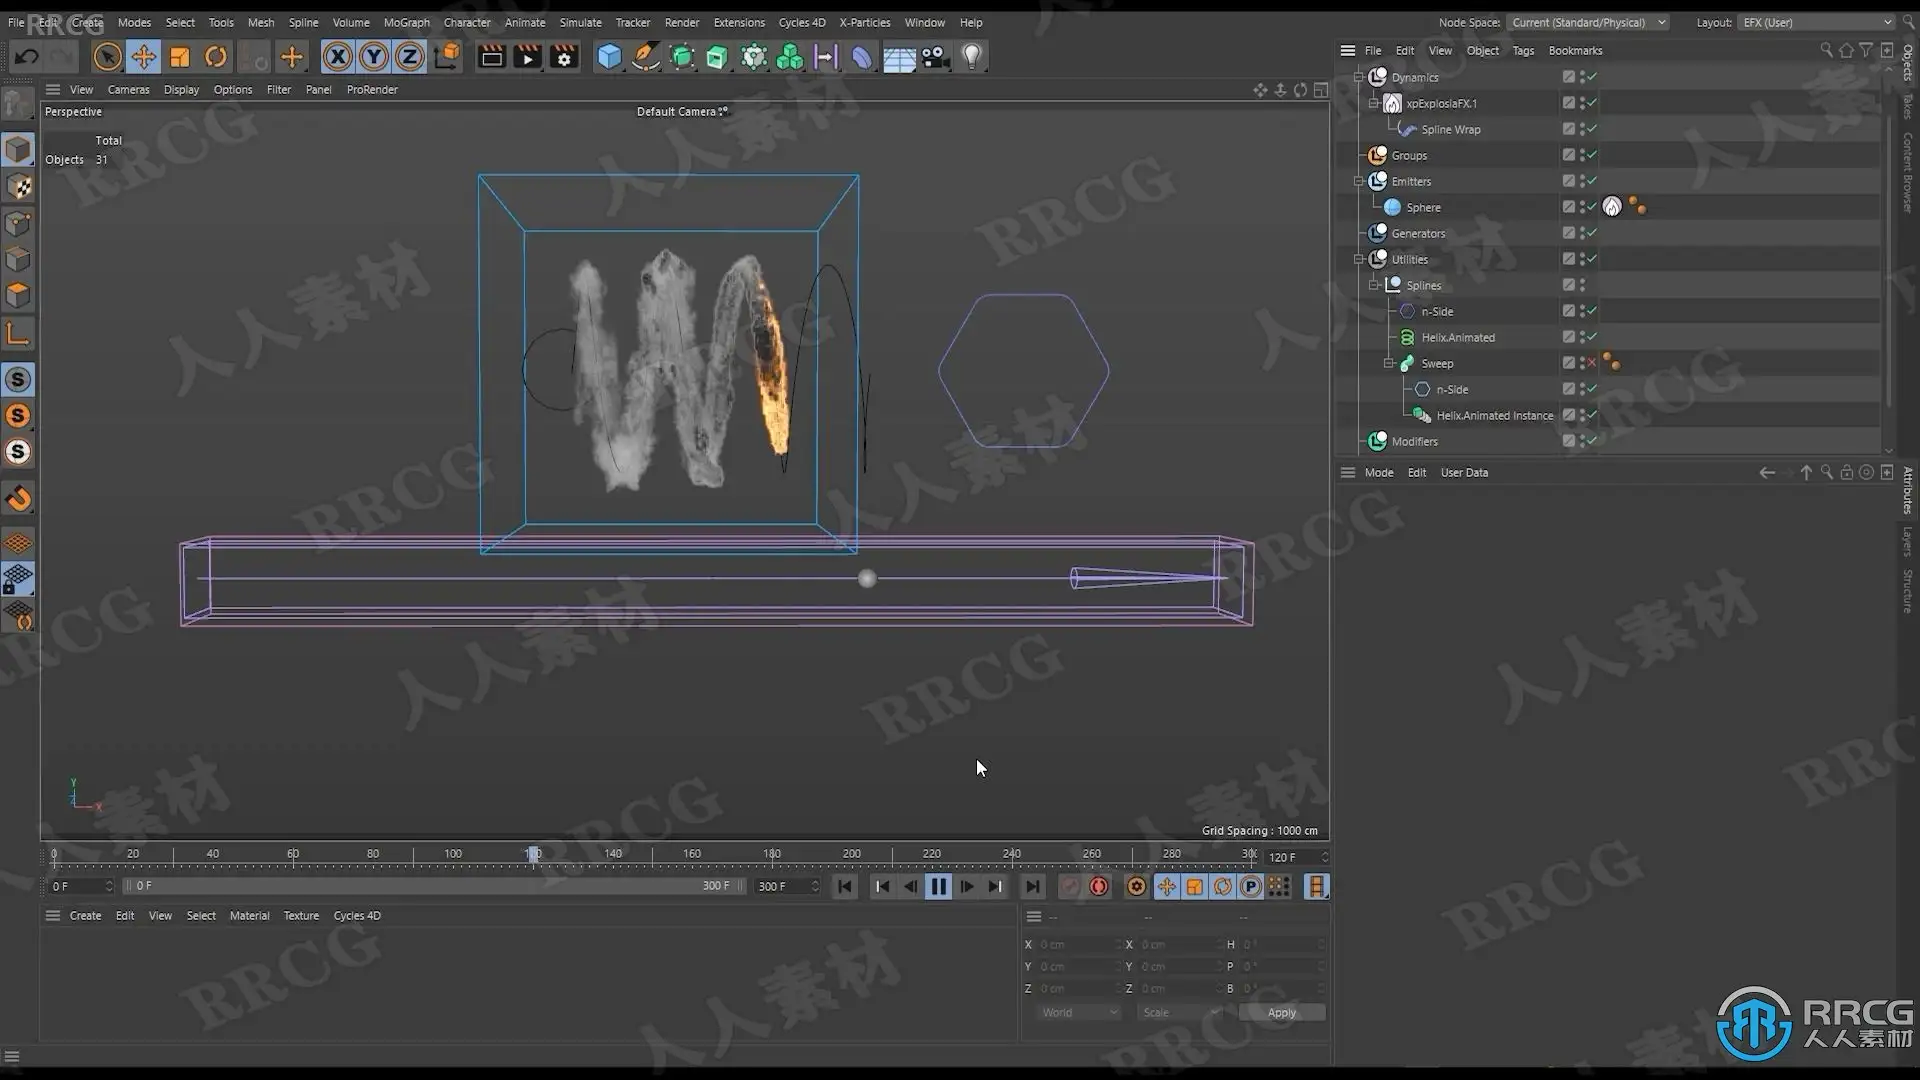This screenshot has width=1920, height=1080.
Task: Select the Move tool in the toolbar
Action: coord(143,57)
